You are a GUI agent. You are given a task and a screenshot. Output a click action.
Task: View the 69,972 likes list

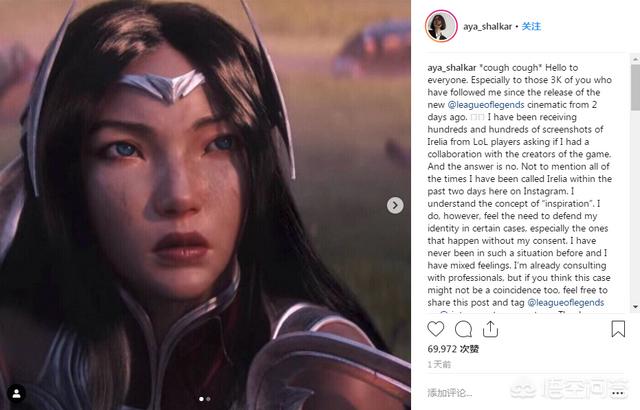pyautogui.click(x=453, y=349)
